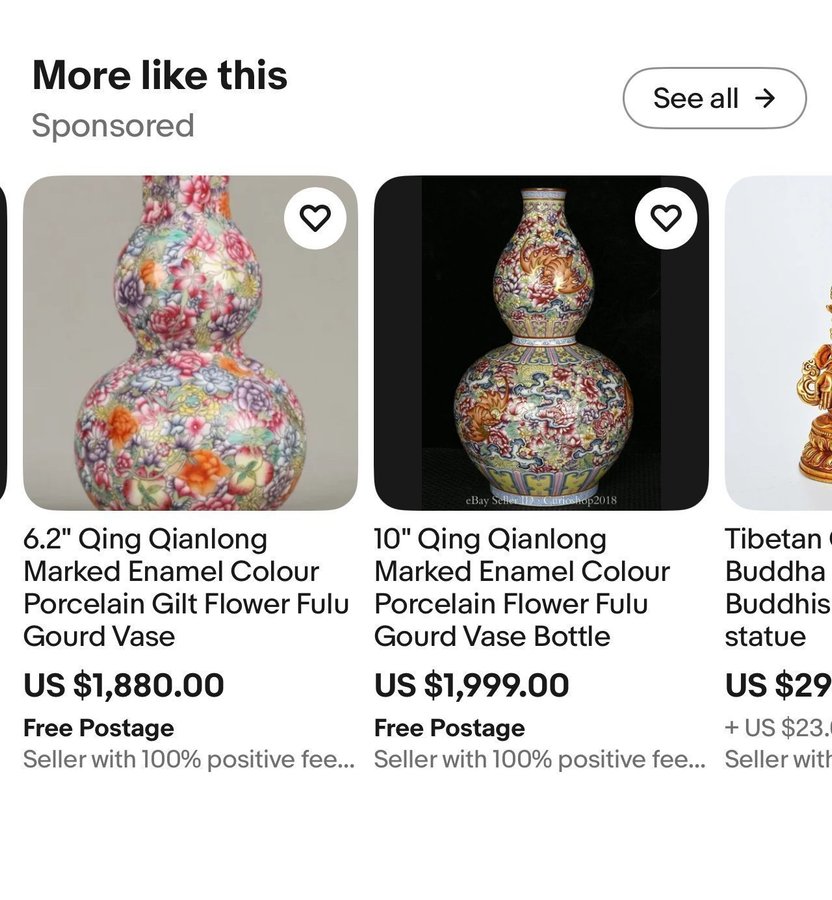Click the Buddha statue's US $29 price
Screen dimensions: 832x900
(x=778, y=685)
